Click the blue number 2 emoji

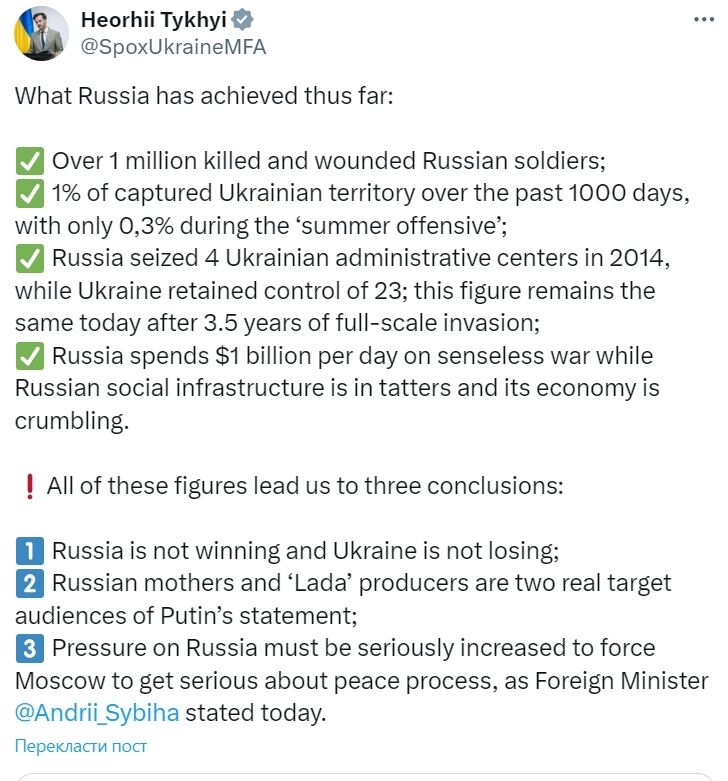pyautogui.click(x=29, y=582)
